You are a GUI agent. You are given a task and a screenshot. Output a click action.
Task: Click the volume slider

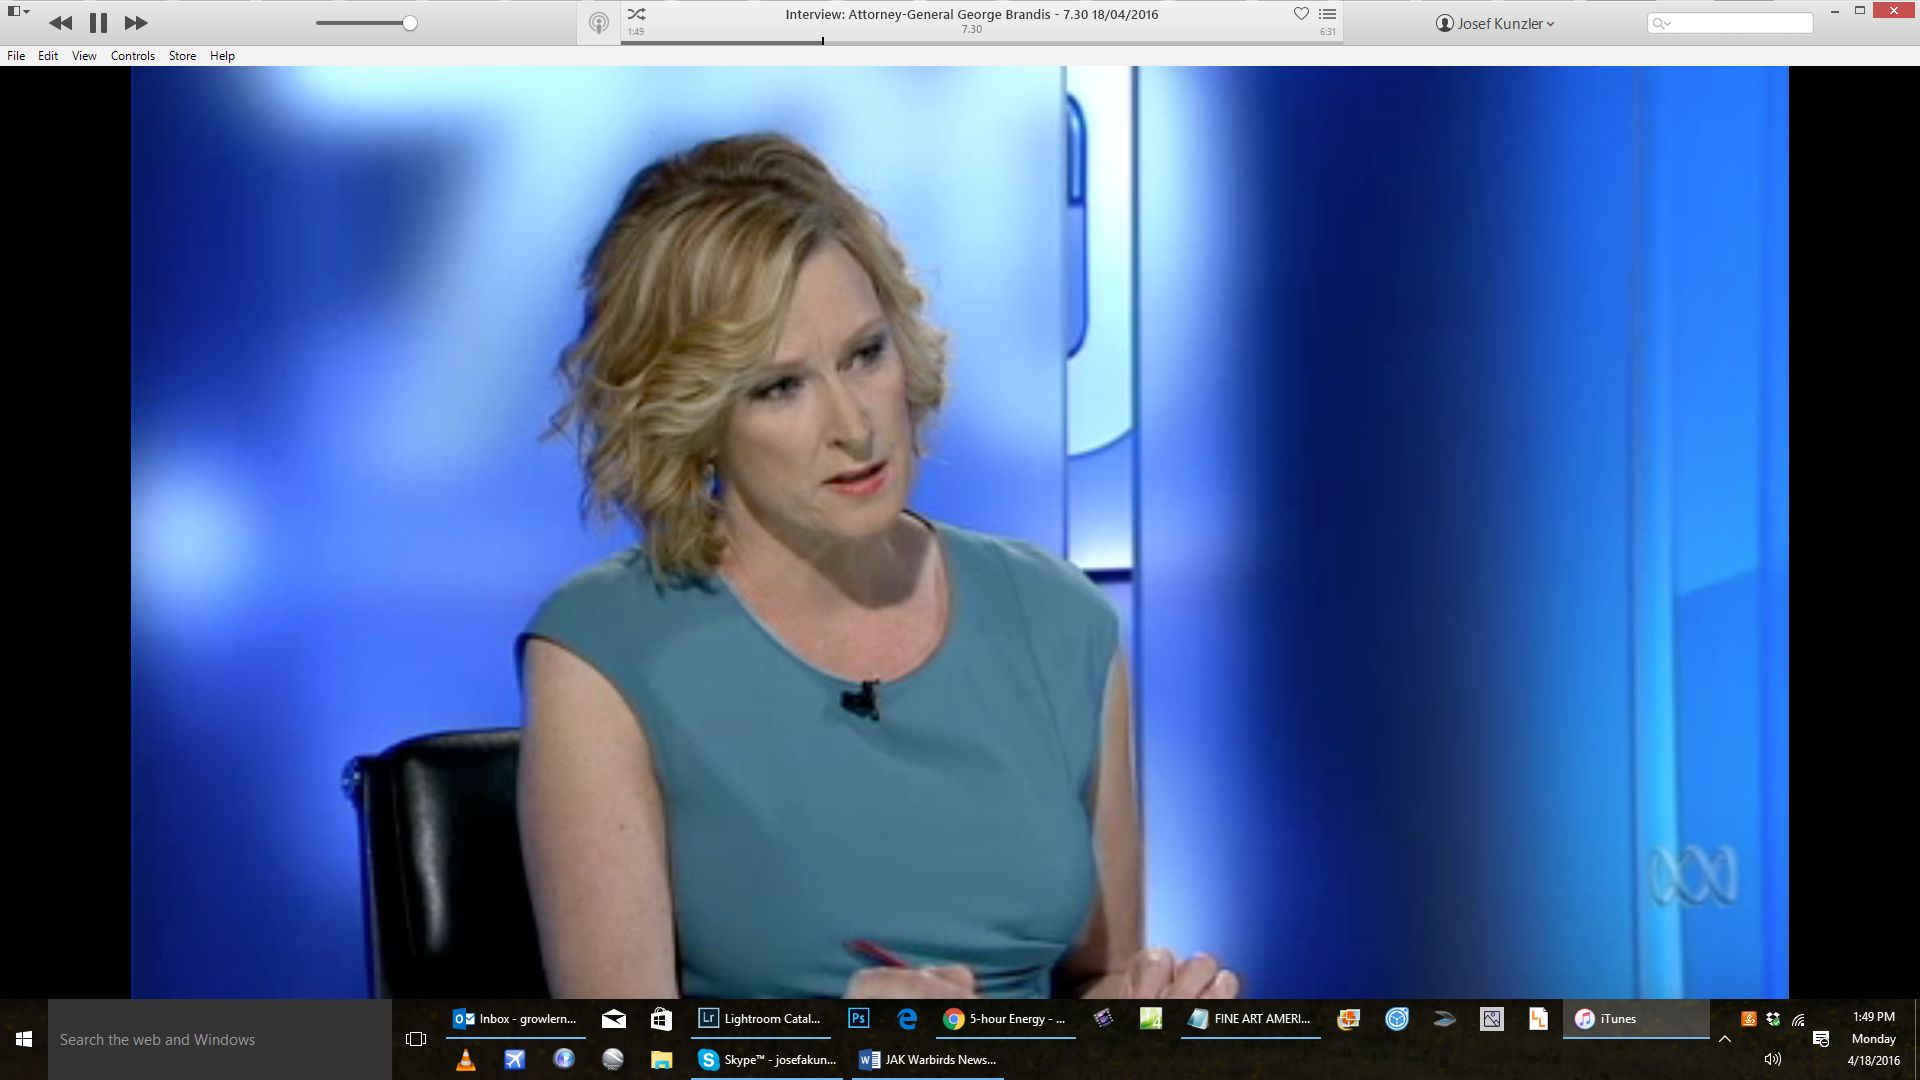tap(366, 23)
